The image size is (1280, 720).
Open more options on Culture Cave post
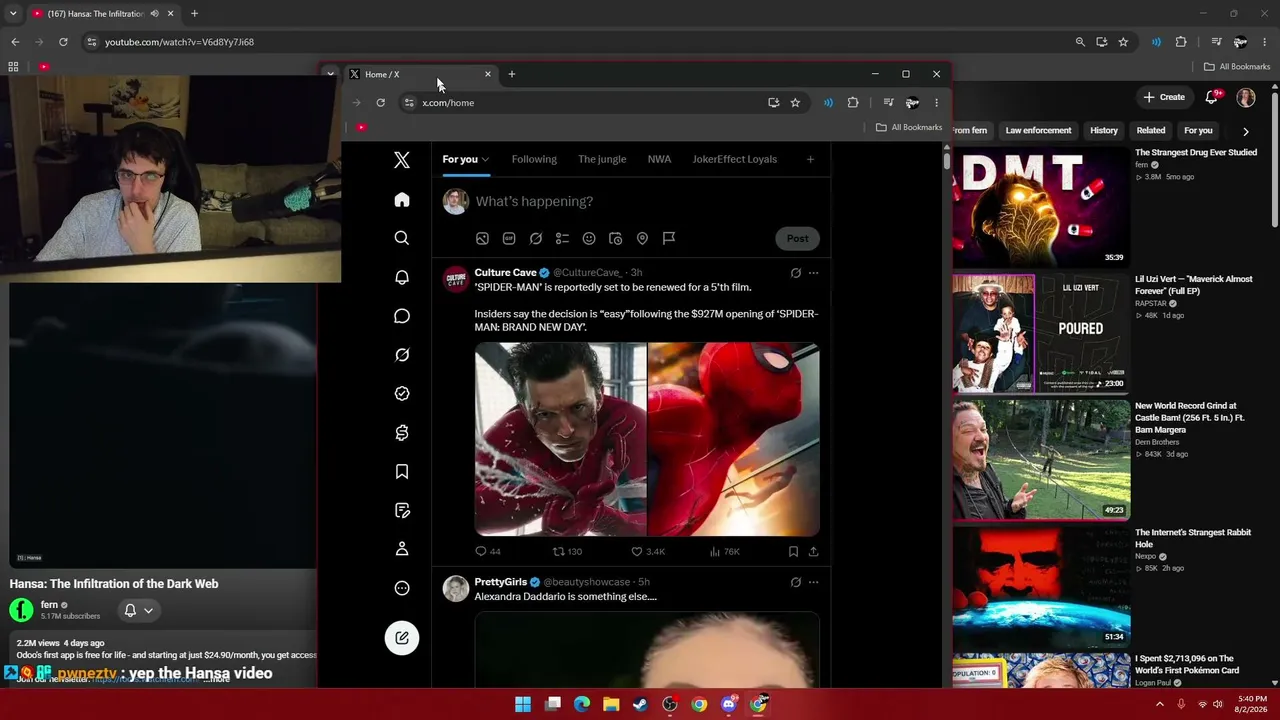813,273
